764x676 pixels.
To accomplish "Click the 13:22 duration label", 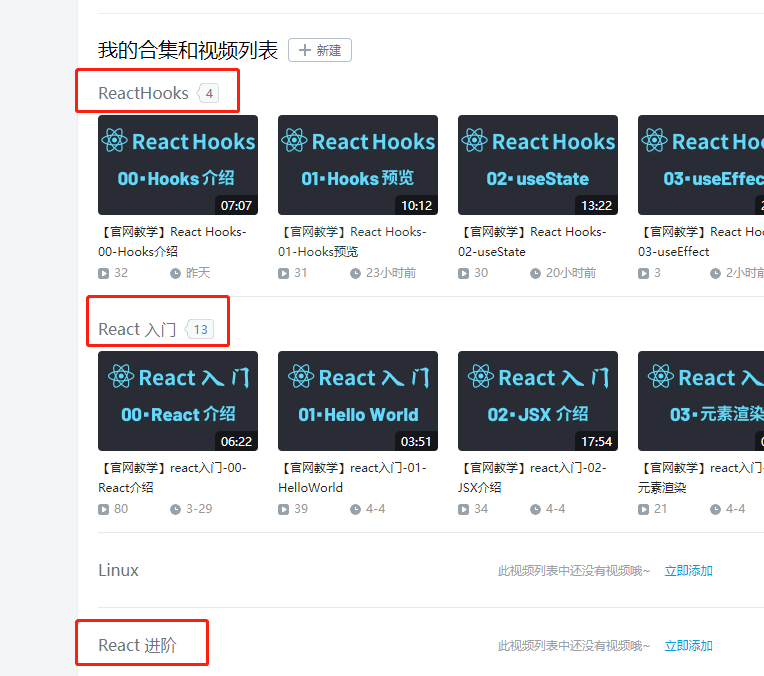I will click(596, 206).
